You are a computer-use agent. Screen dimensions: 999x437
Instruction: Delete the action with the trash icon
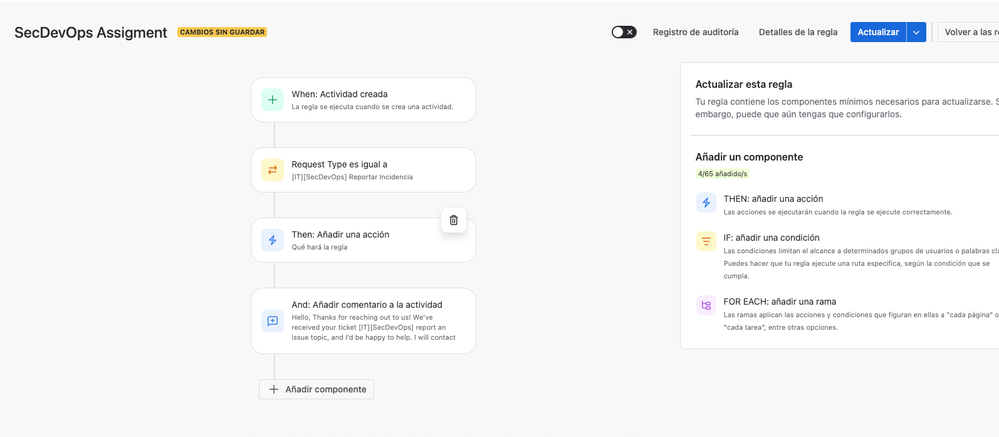point(454,220)
